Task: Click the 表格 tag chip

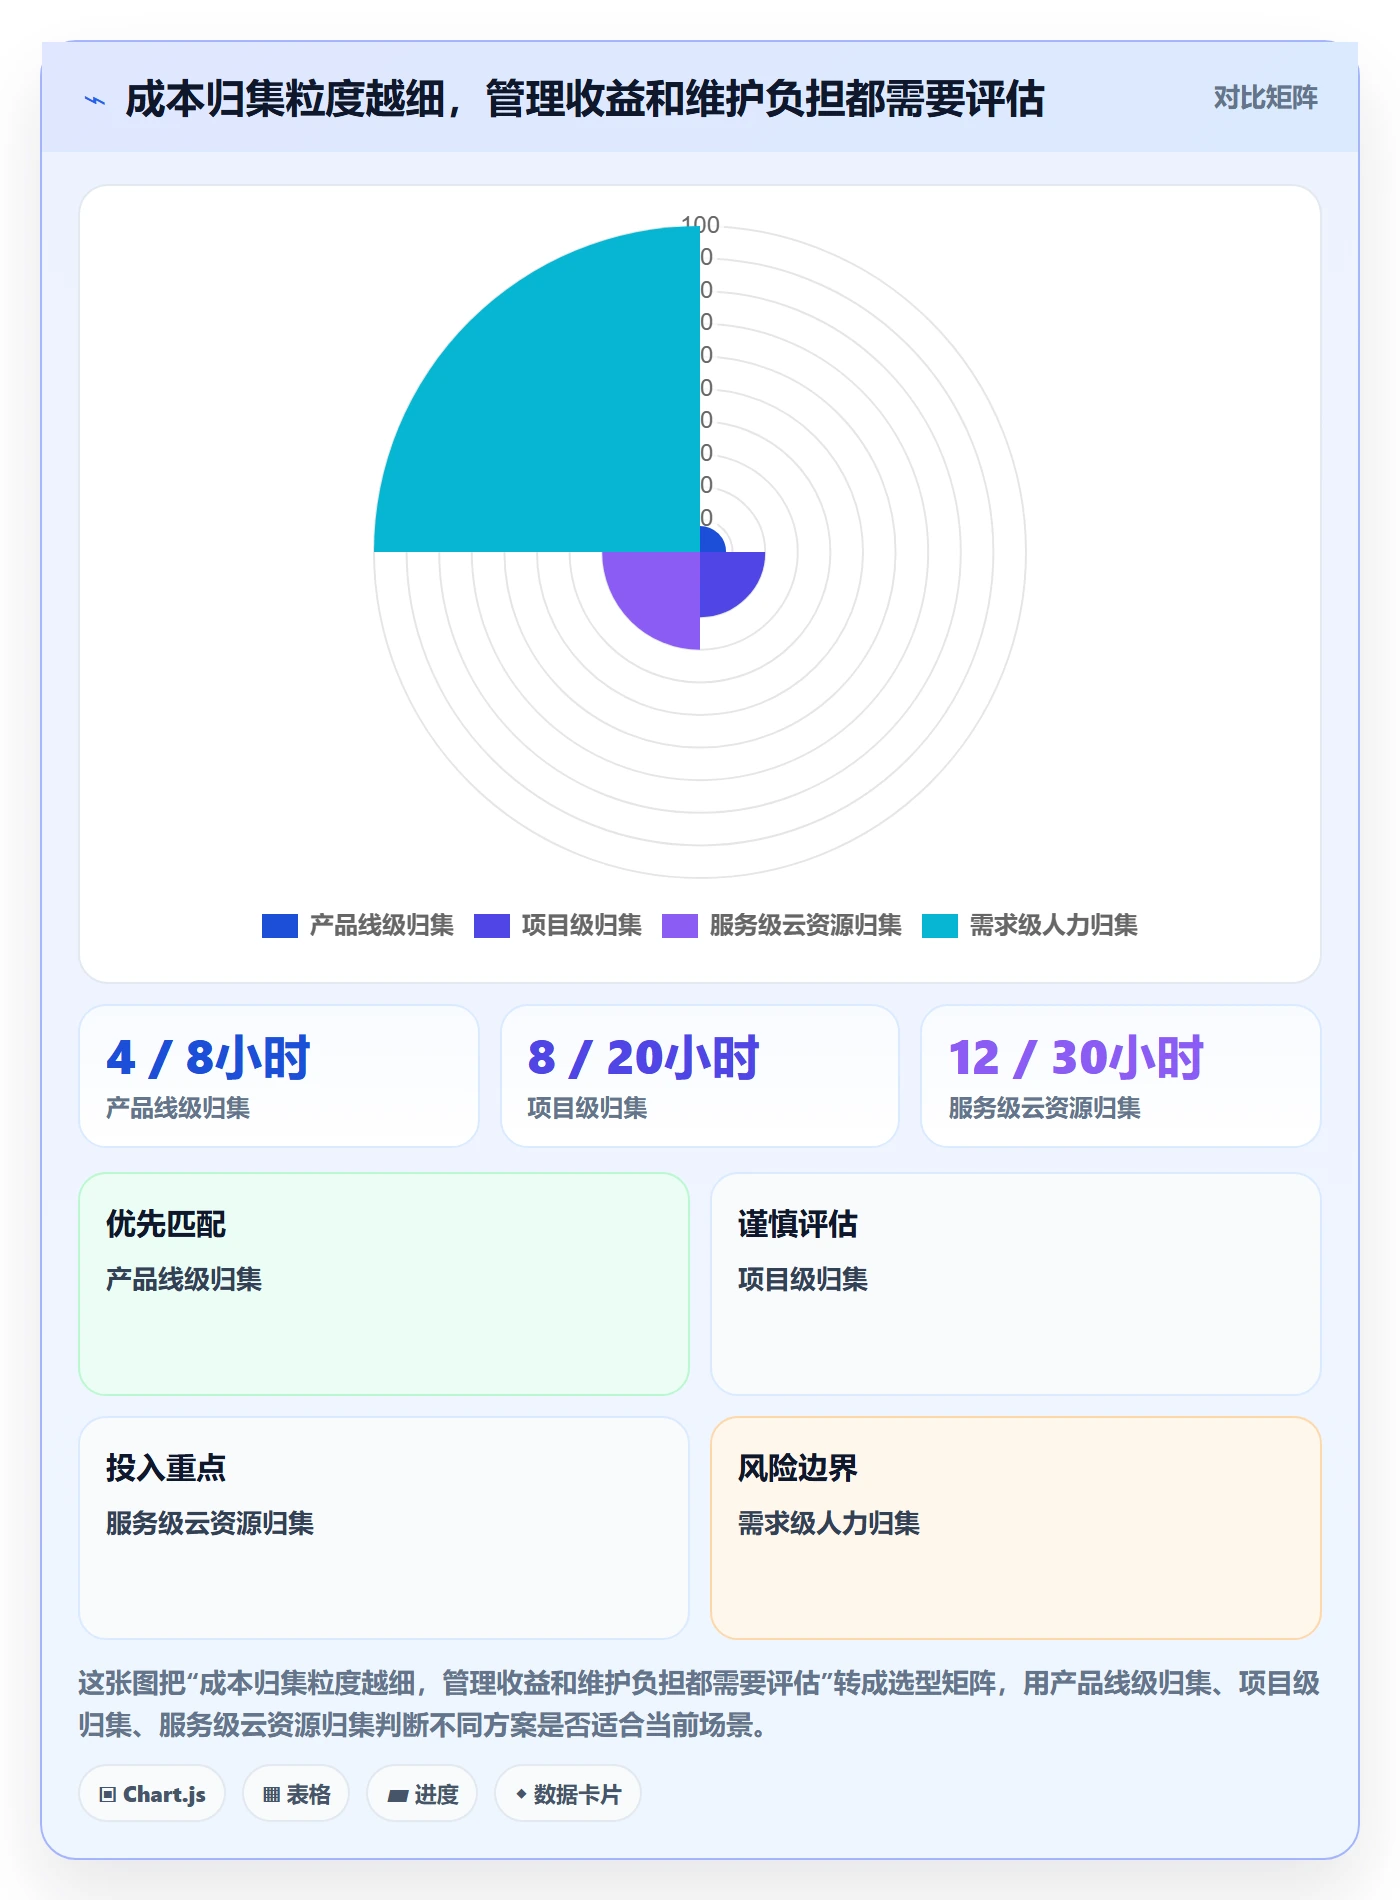Action: tap(296, 1794)
